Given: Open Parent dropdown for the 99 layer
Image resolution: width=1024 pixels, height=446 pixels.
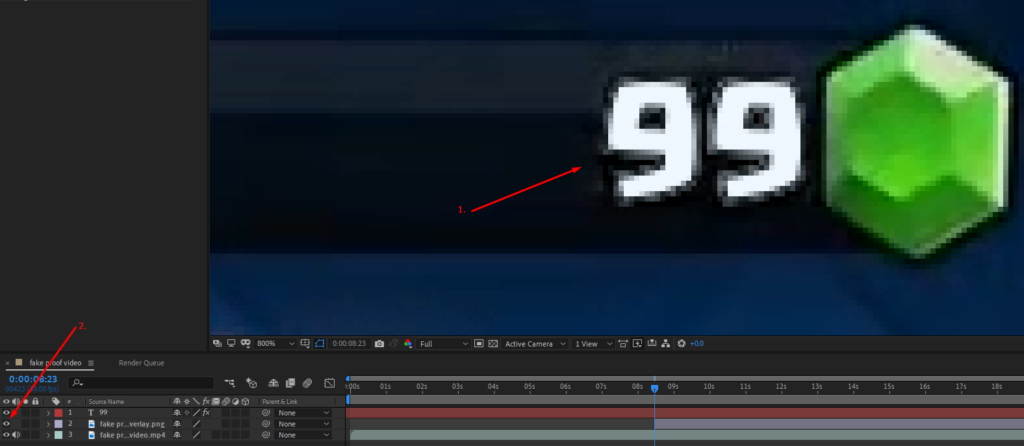Looking at the screenshot, I should [x=303, y=413].
